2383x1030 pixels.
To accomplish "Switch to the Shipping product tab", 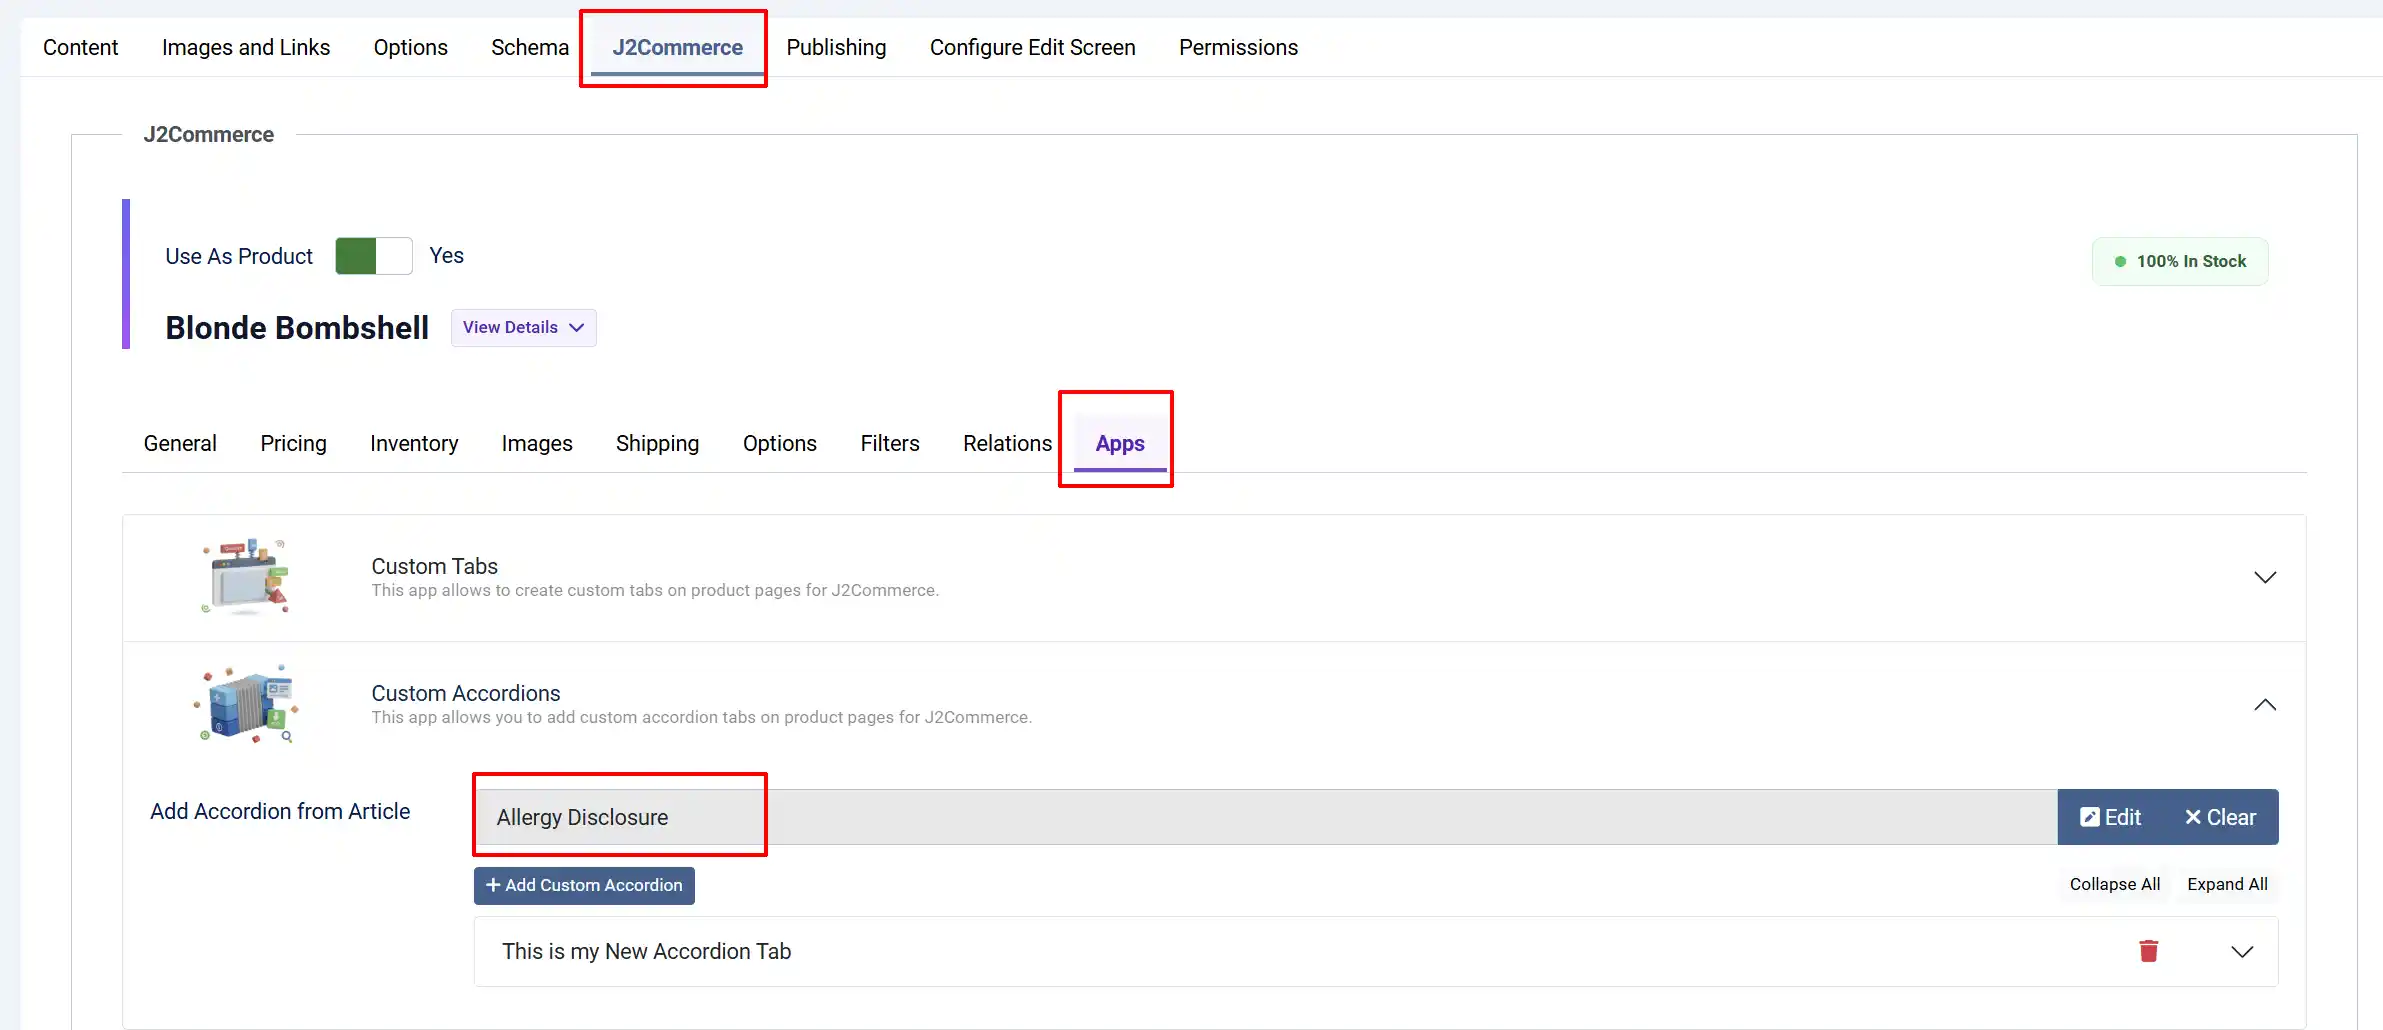I will click(657, 443).
